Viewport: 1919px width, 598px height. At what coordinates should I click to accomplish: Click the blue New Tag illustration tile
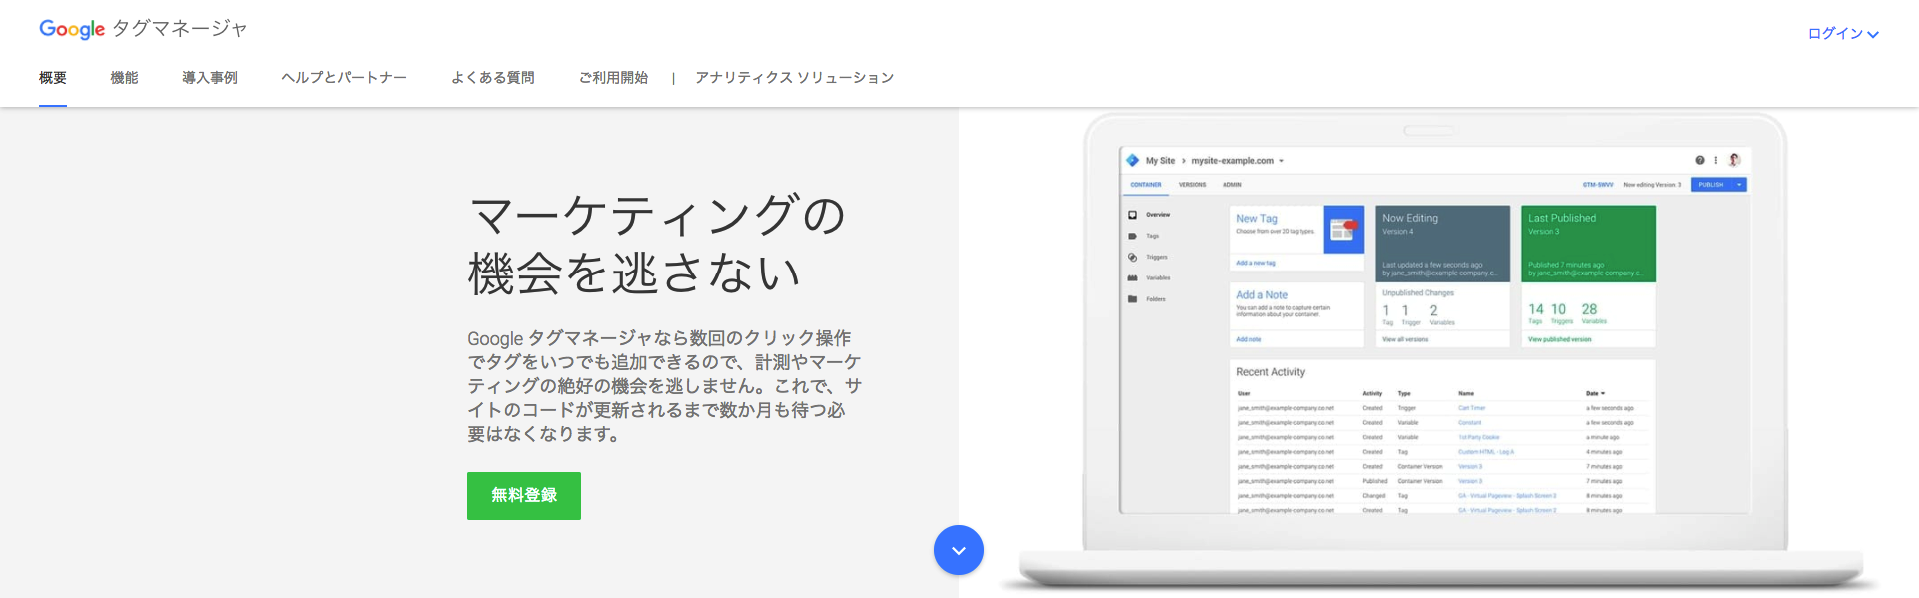pyautogui.click(x=1344, y=230)
